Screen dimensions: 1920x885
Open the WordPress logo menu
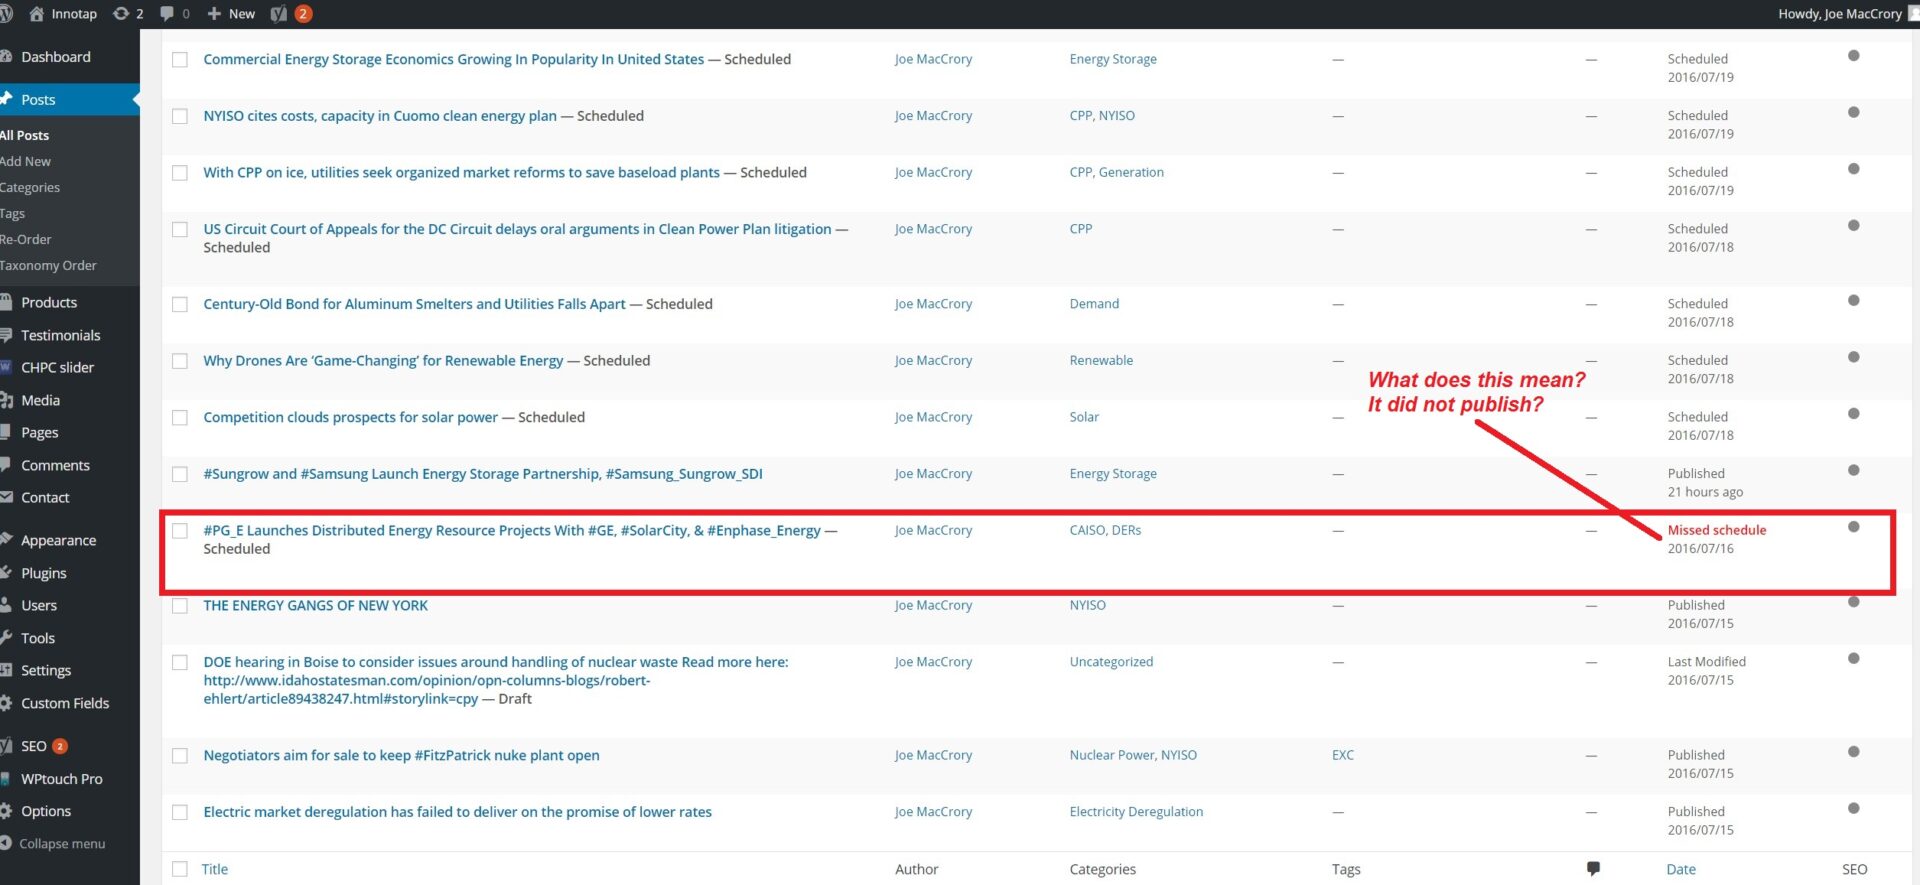coord(6,14)
